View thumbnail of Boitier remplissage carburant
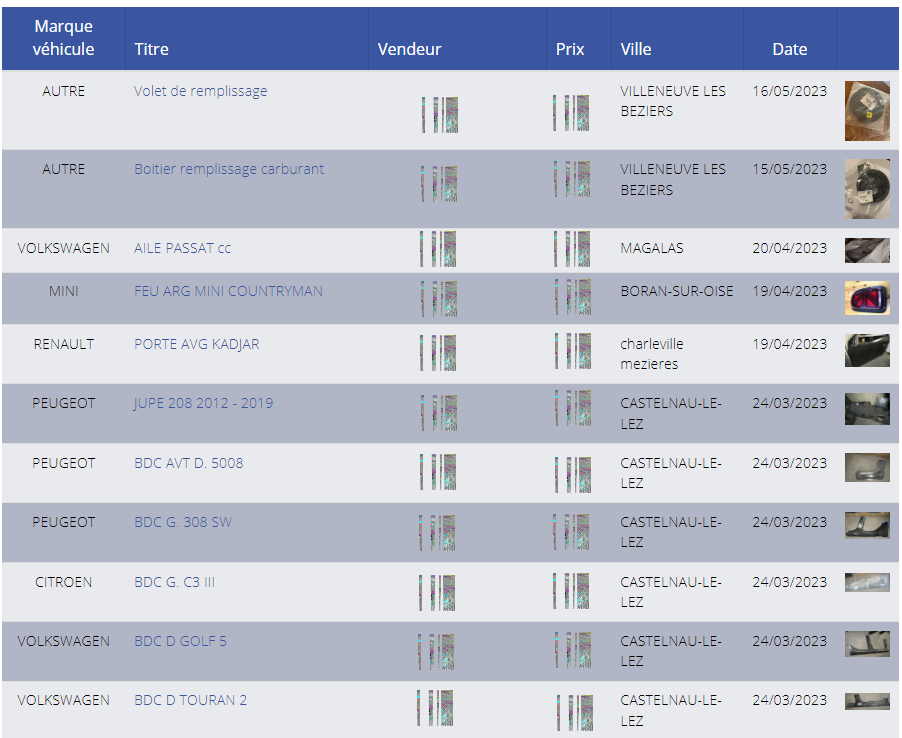Screen dimensions: 902x738 tap(867, 189)
